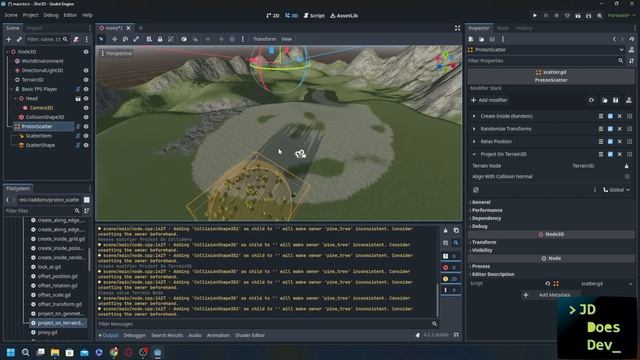This screenshot has height=360, width=640.
Task: Click documentation icon in Modifier Stack header
Action: [x=629, y=100]
